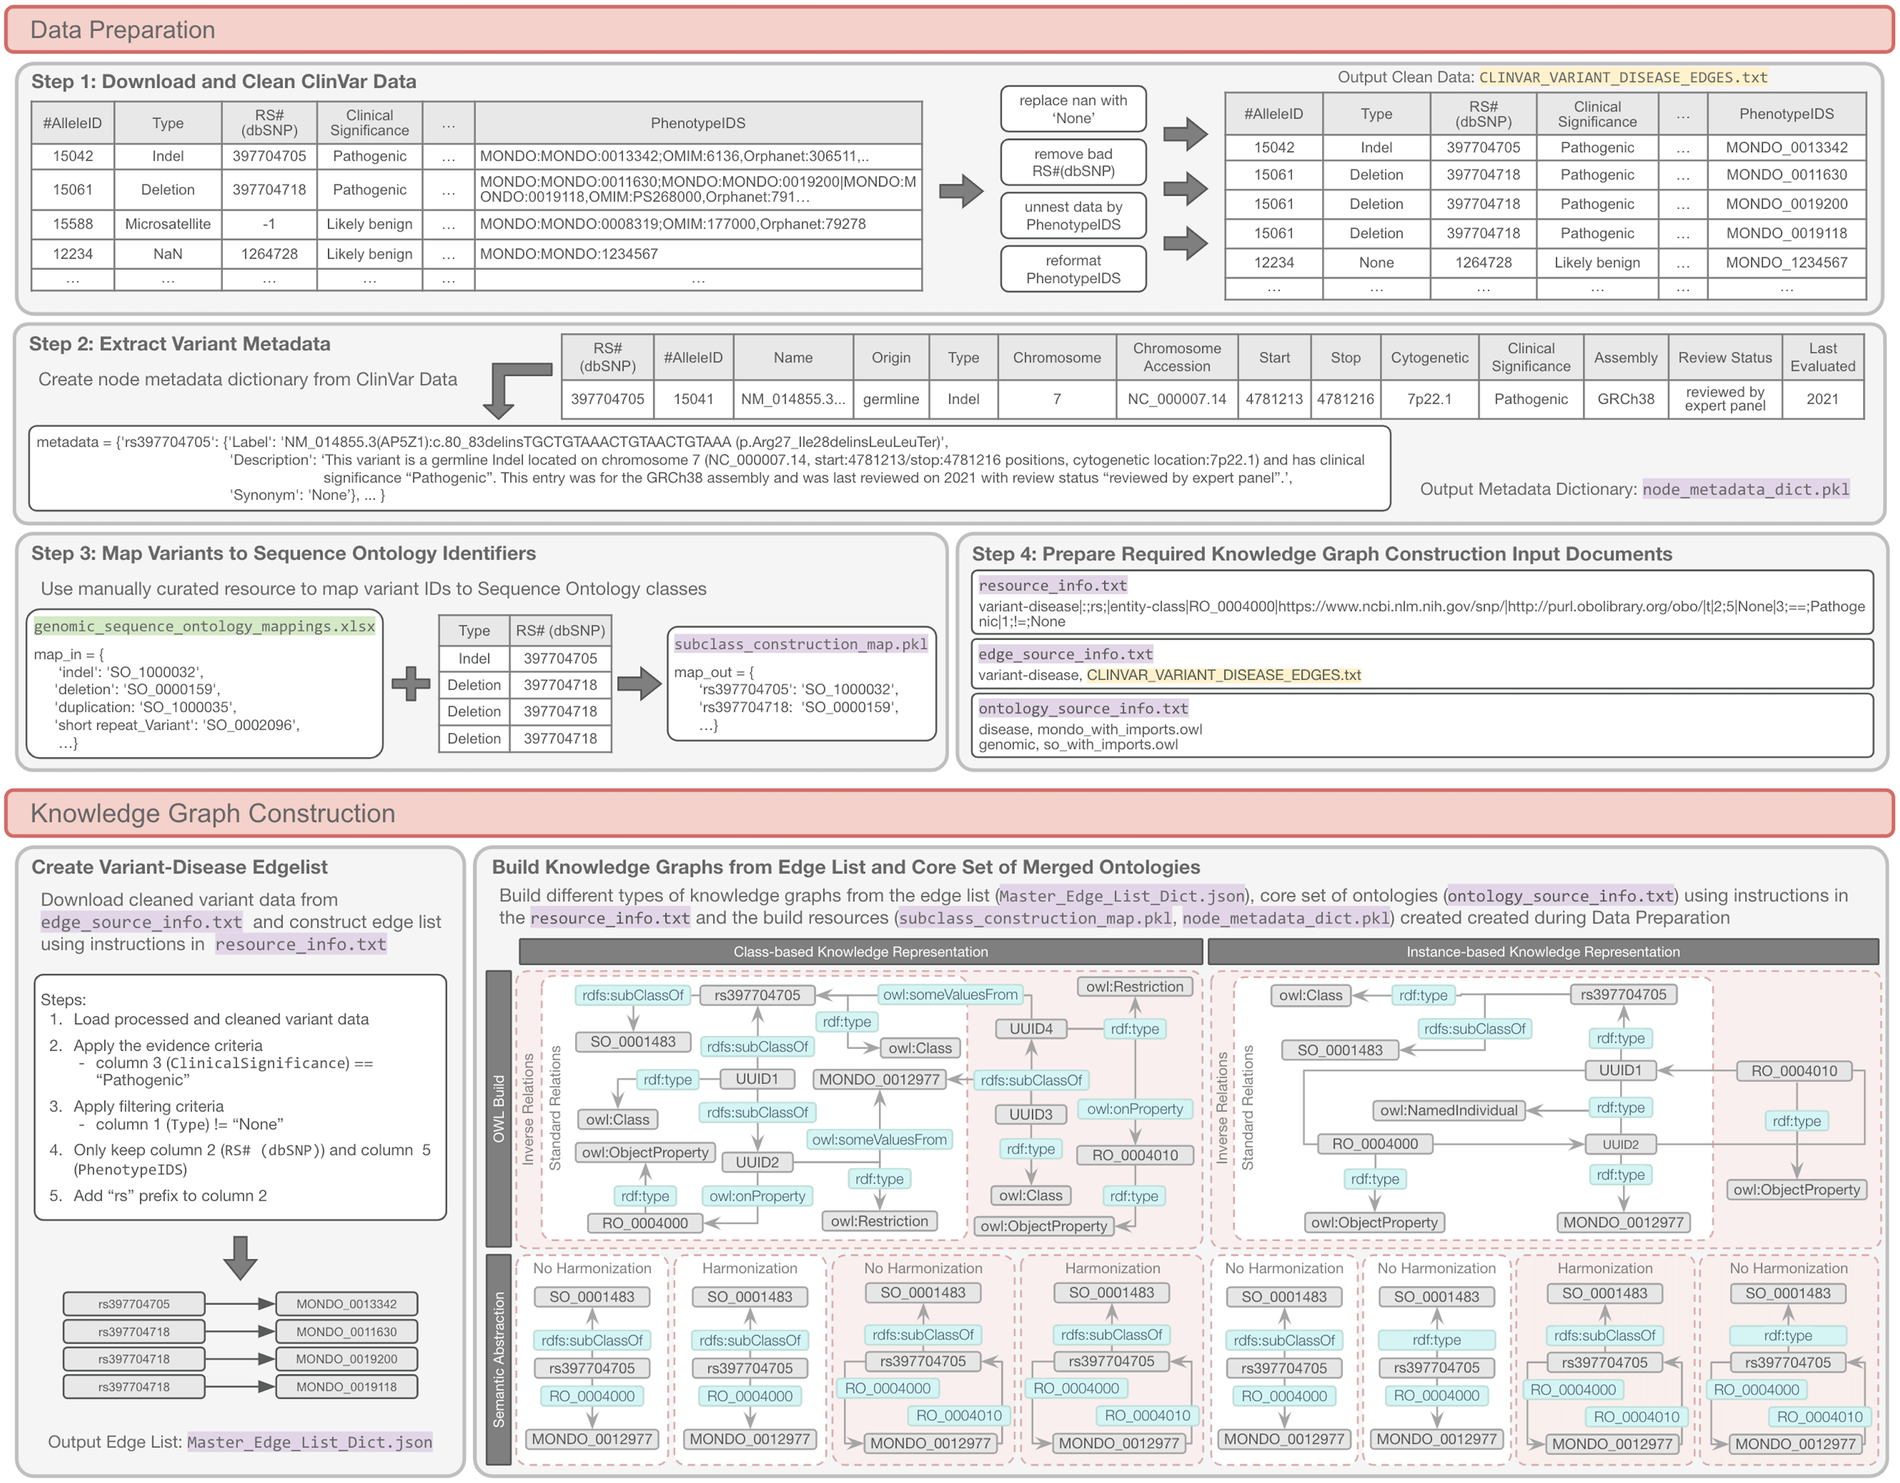The image size is (1900, 1483).
Task: Click the Chromosome Accession column header
Action: click(x=1176, y=358)
